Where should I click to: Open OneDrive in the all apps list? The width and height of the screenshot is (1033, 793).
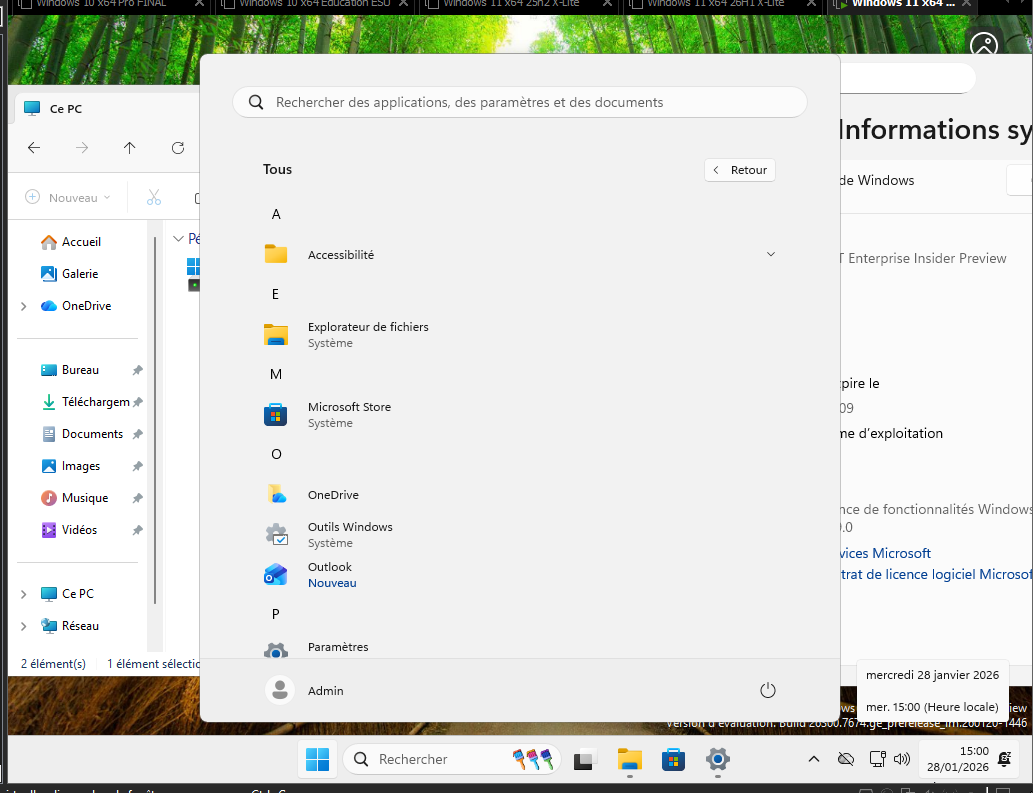click(333, 495)
